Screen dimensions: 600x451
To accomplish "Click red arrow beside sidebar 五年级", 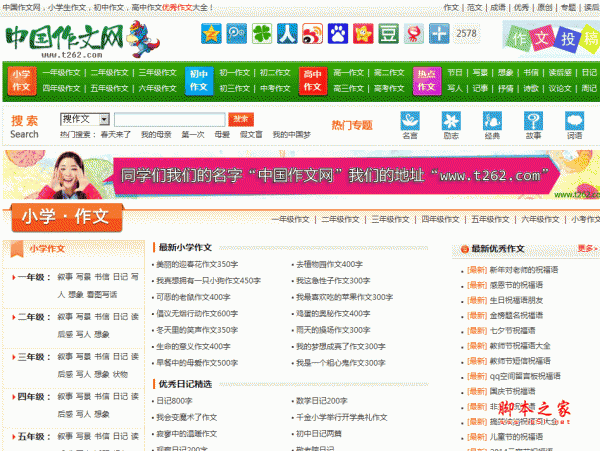I will (13, 437).
